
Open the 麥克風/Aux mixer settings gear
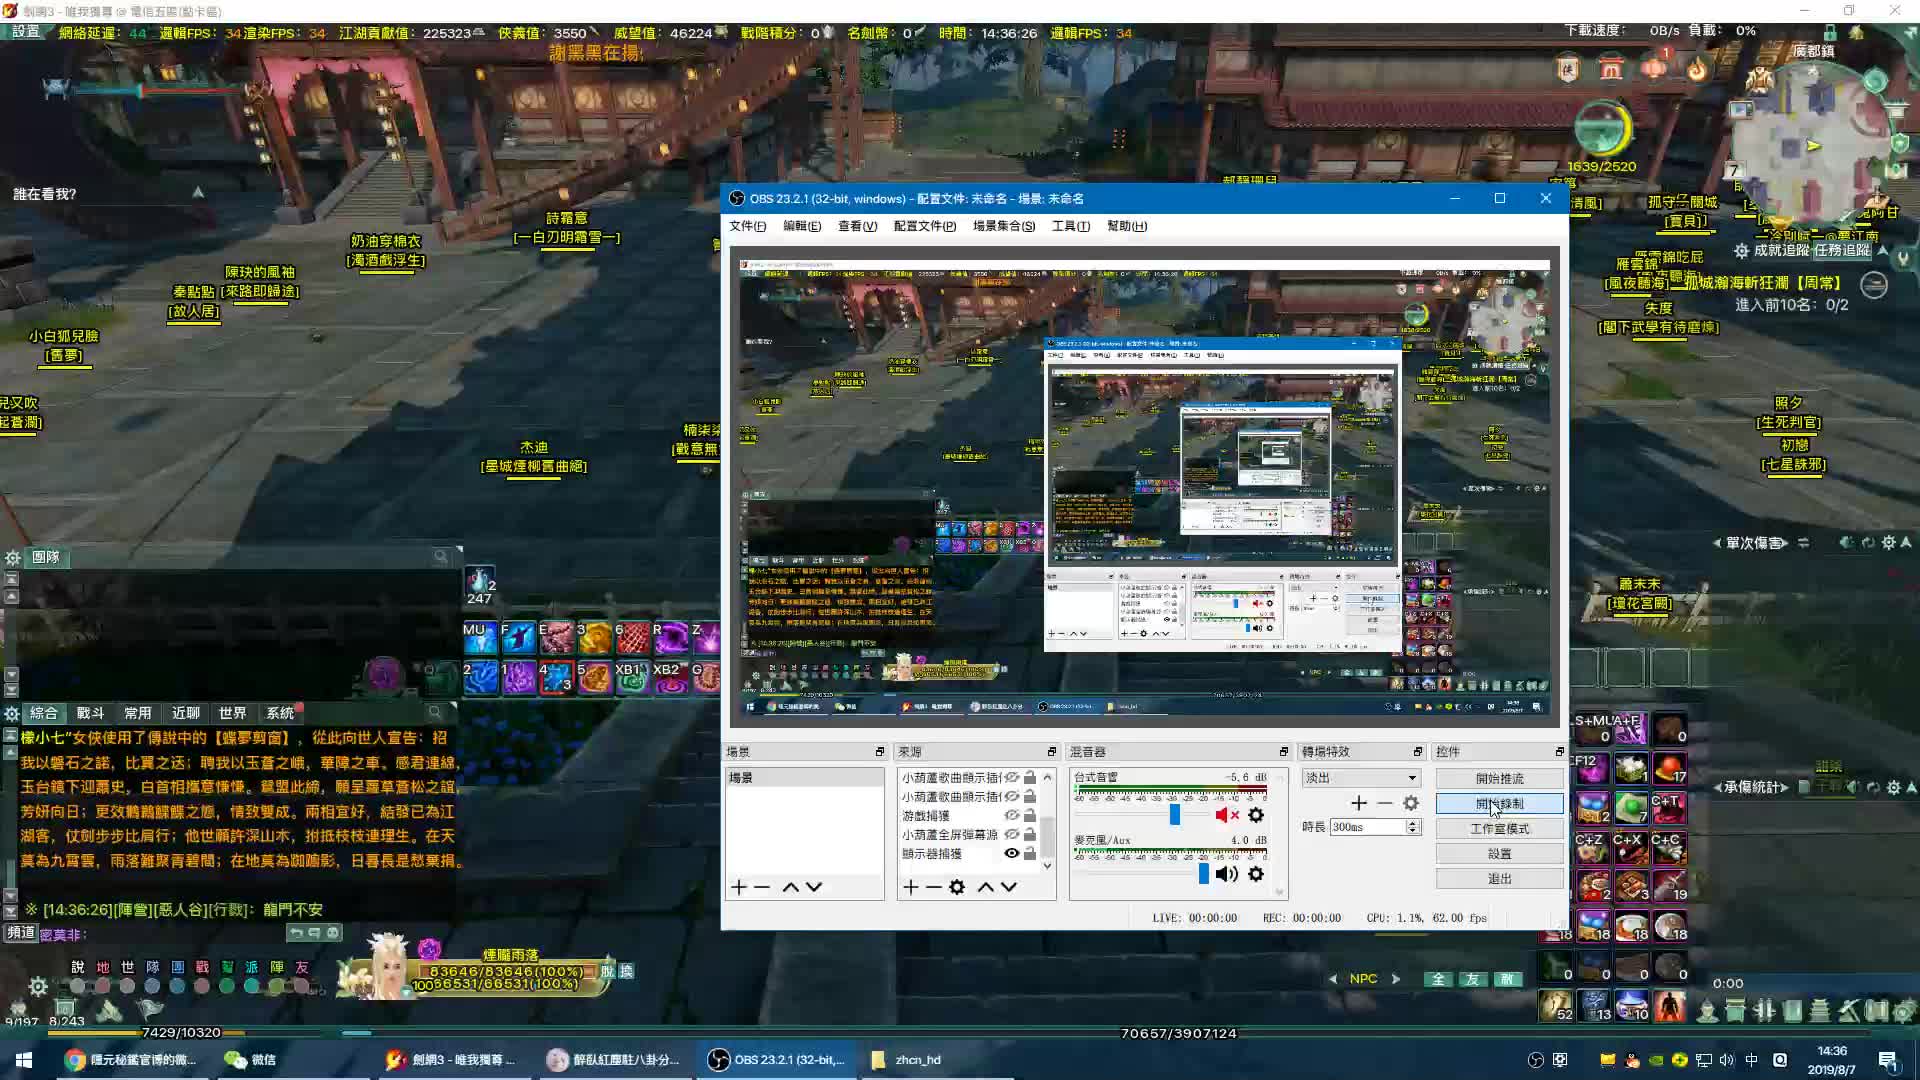1256,874
